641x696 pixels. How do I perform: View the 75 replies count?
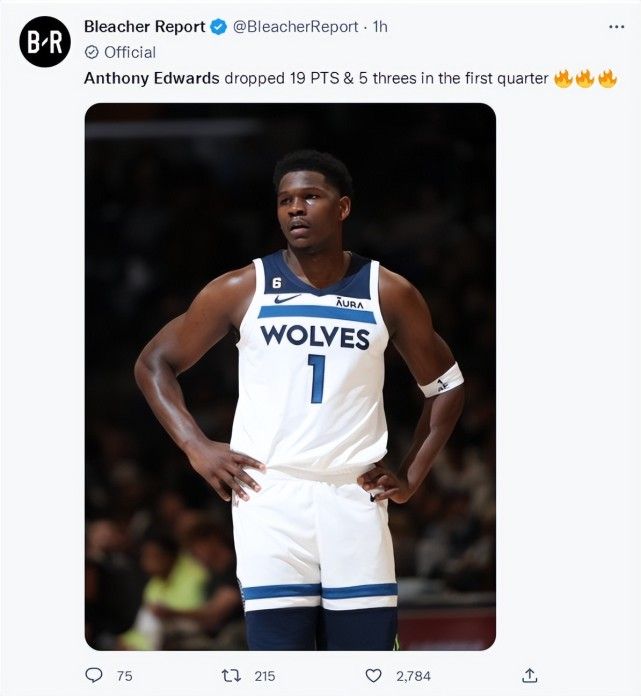(125, 676)
